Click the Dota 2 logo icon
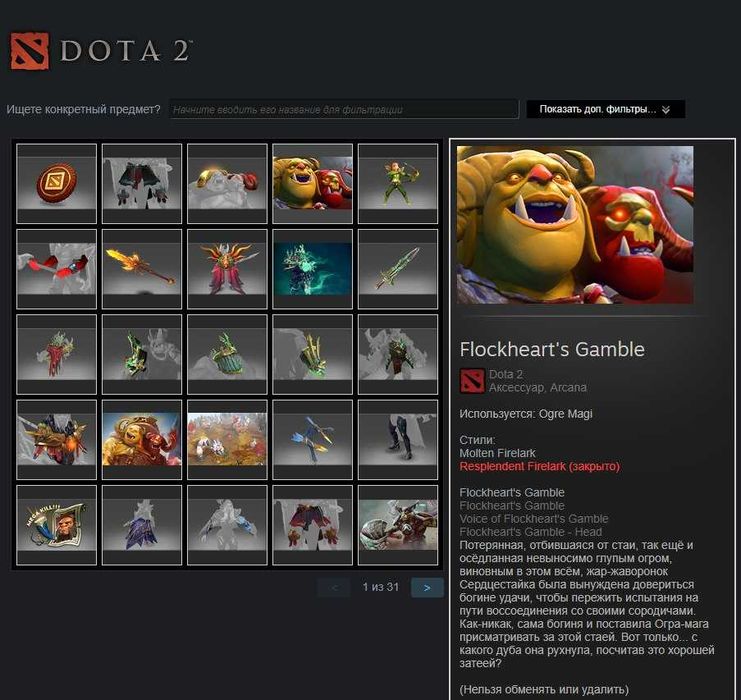The width and height of the screenshot is (741, 700). [x=30, y=51]
